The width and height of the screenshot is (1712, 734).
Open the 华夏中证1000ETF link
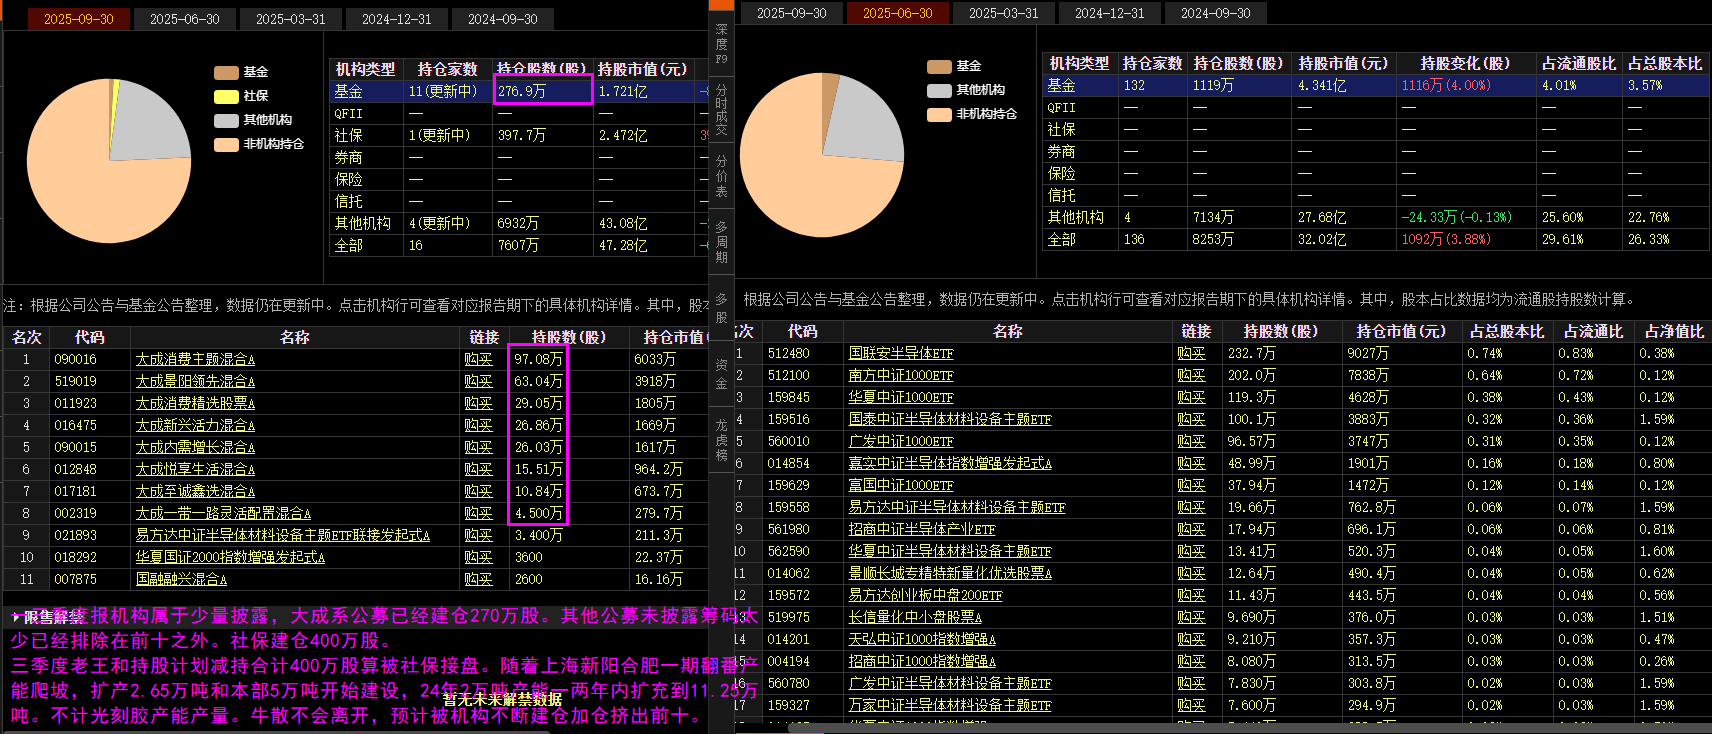(901, 397)
